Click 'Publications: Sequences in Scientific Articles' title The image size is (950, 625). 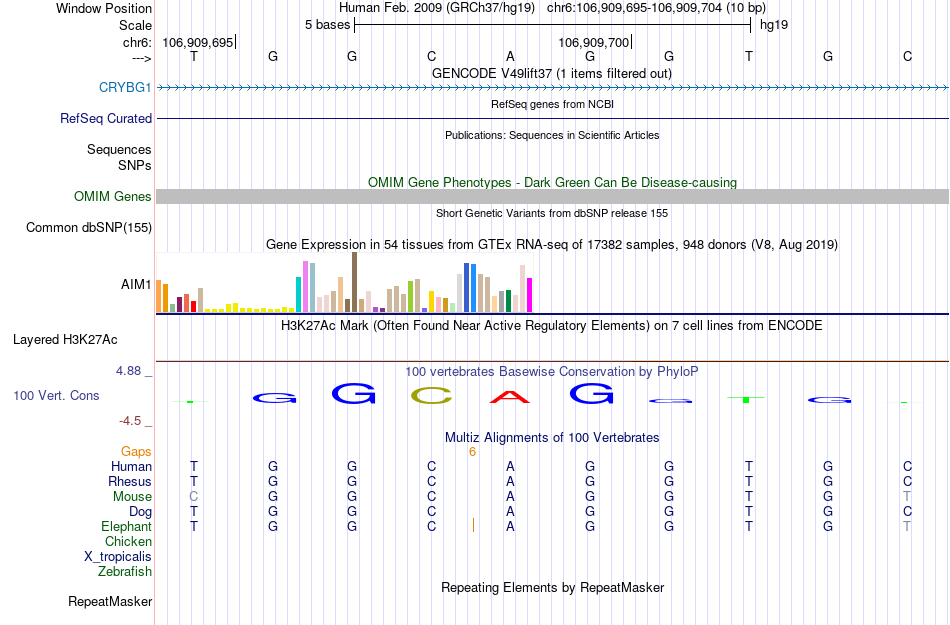(x=552, y=135)
